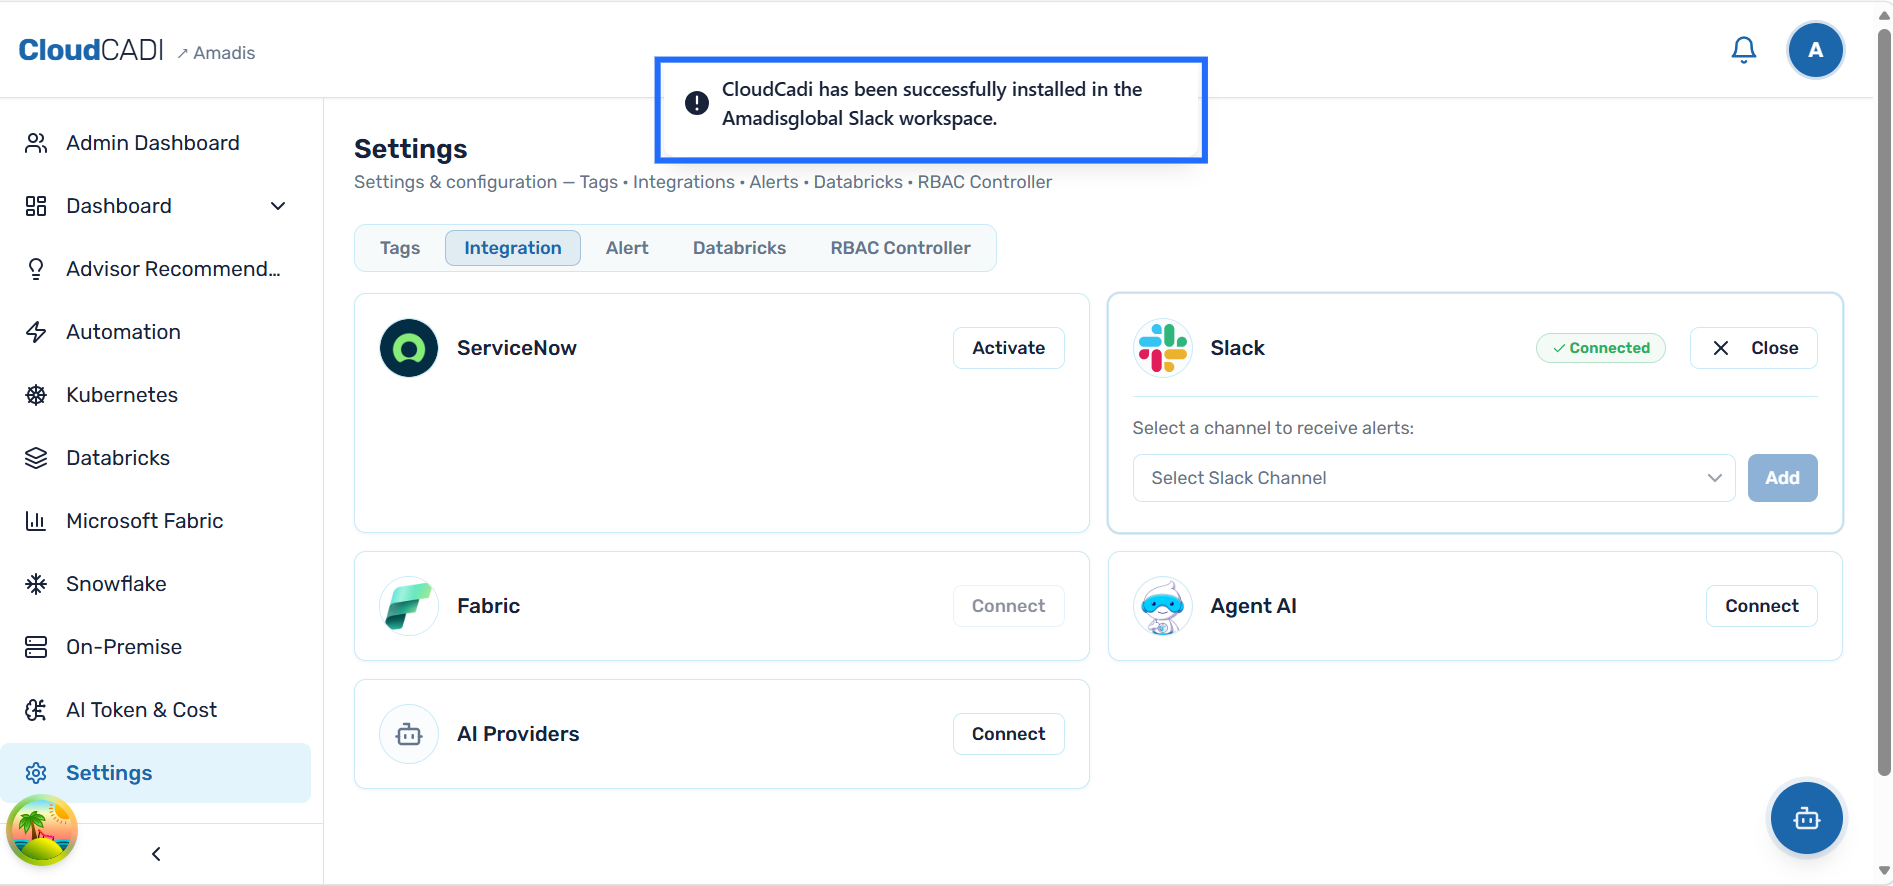Connect AI Providers
The image size is (1893, 886).
coord(1008,734)
